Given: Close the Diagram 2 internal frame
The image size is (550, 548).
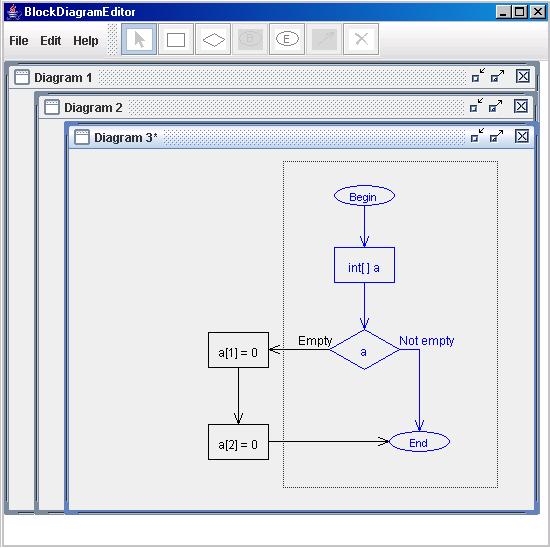Looking at the screenshot, I should (521, 106).
